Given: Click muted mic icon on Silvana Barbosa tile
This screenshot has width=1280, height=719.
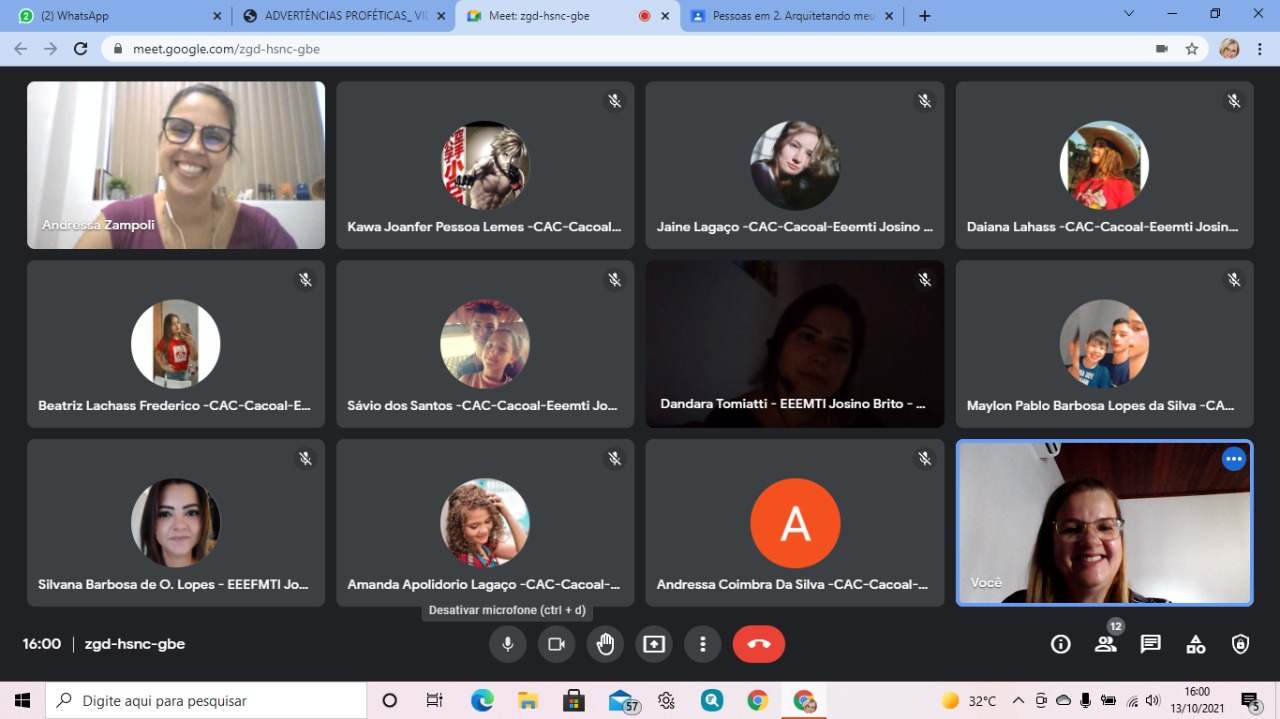Looking at the screenshot, I should (306, 459).
